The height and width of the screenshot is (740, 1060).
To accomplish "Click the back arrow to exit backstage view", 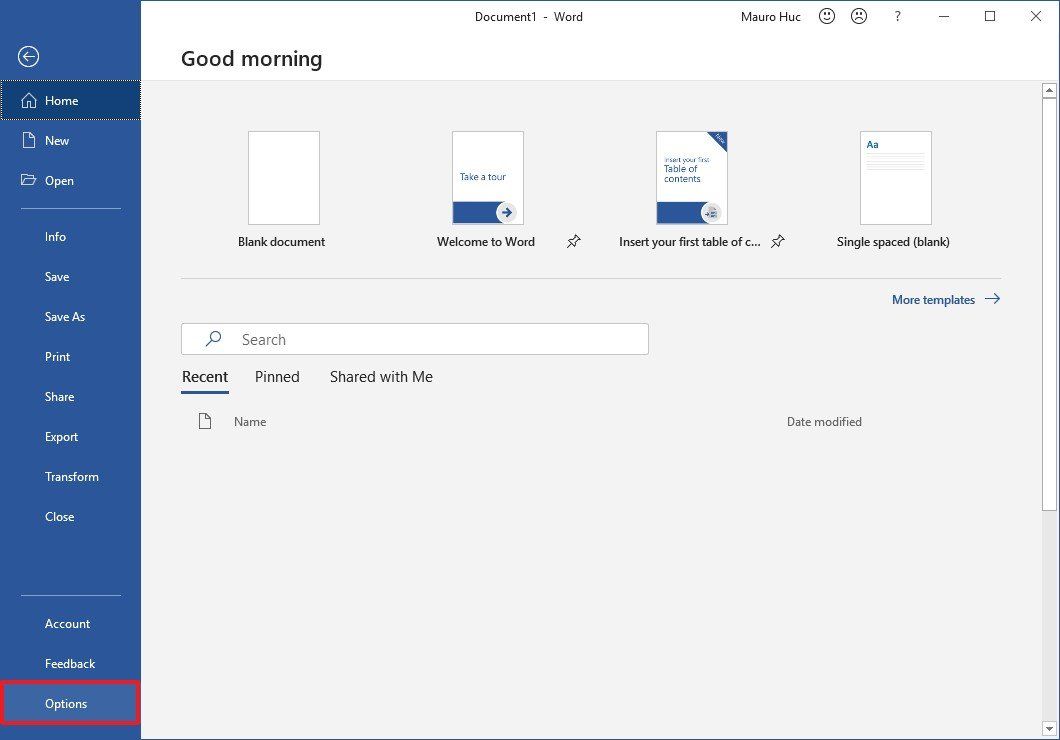I will click(x=27, y=57).
